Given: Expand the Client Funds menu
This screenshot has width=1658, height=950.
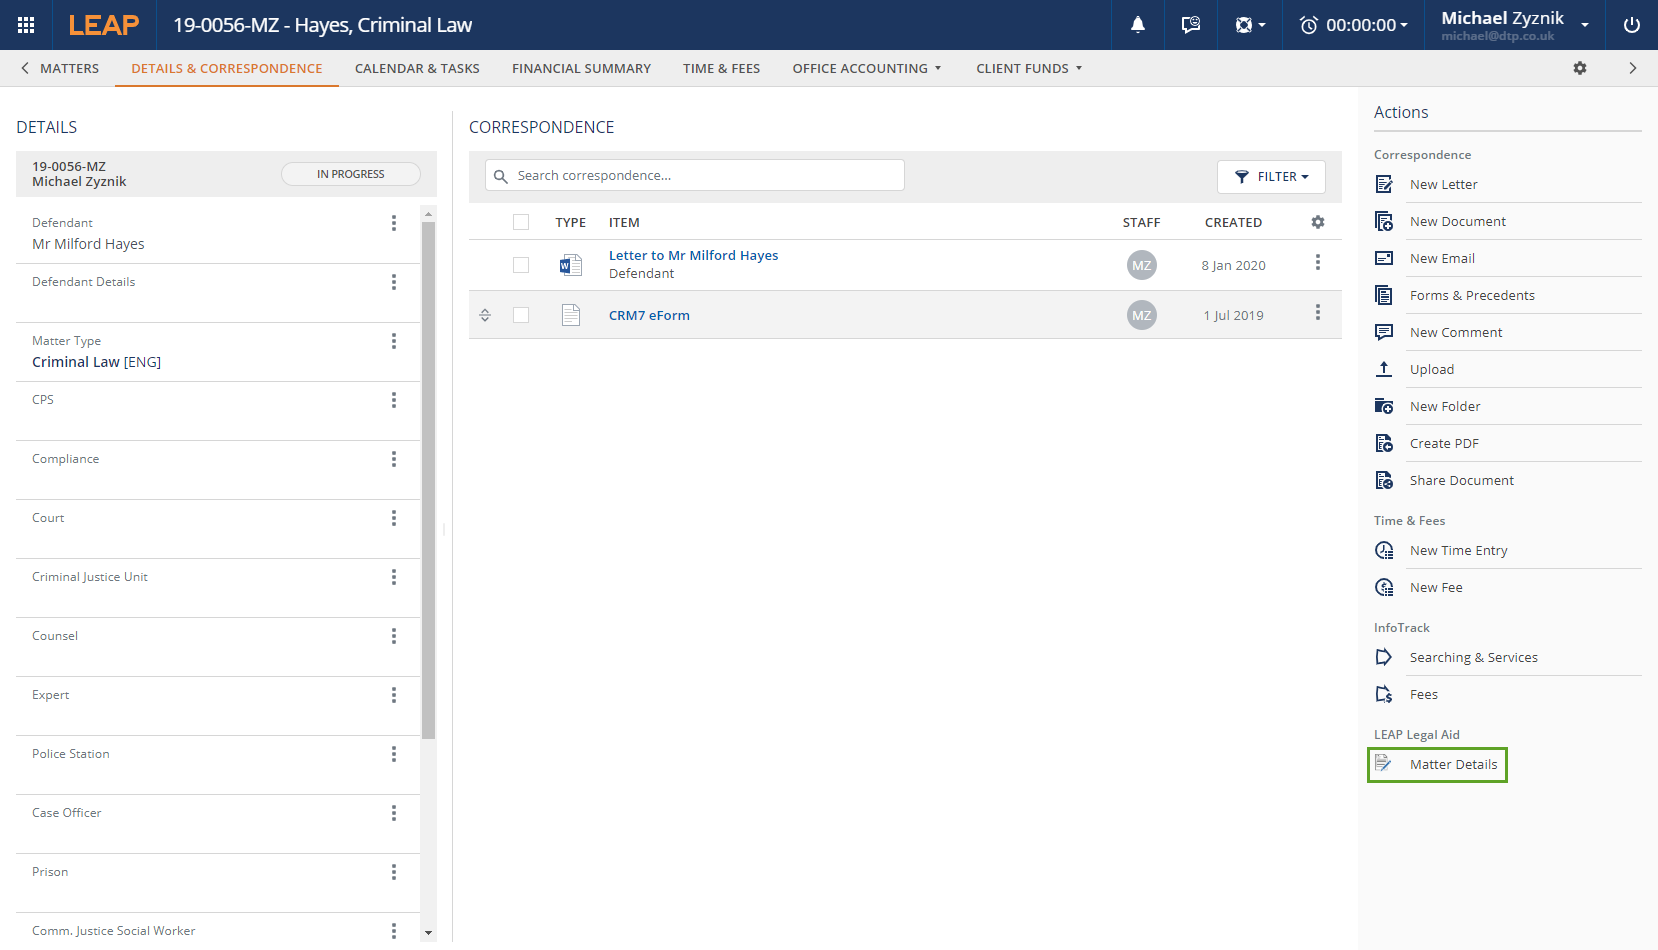Looking at the screenshot, I should (x=1028, y=68).
